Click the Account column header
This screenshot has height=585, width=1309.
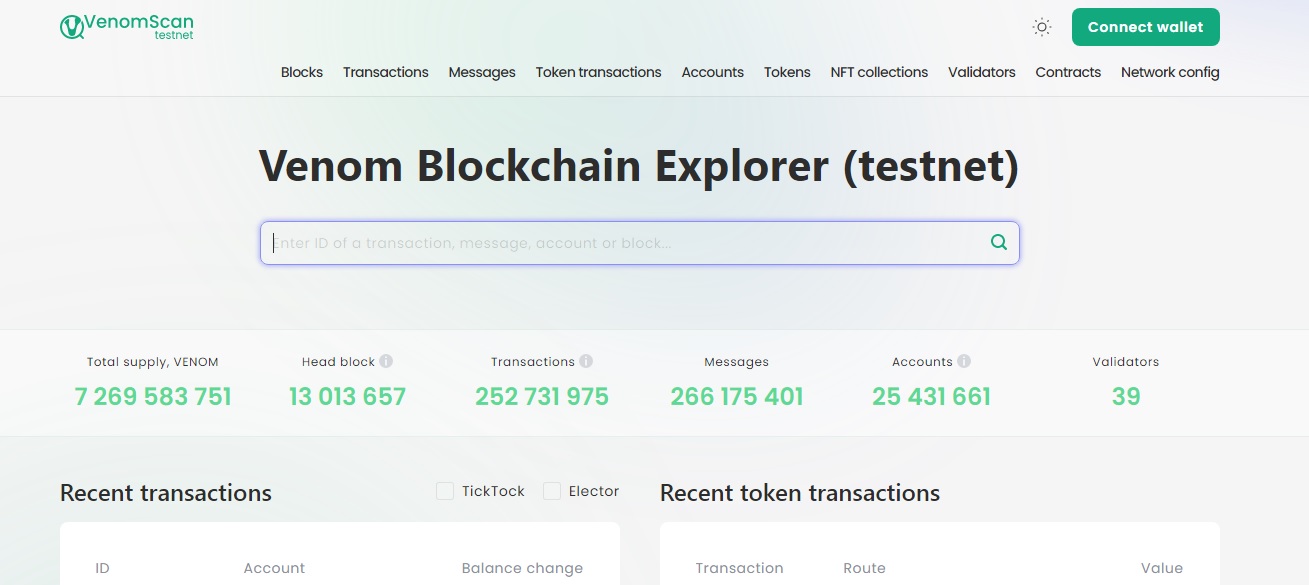[274, 568]
